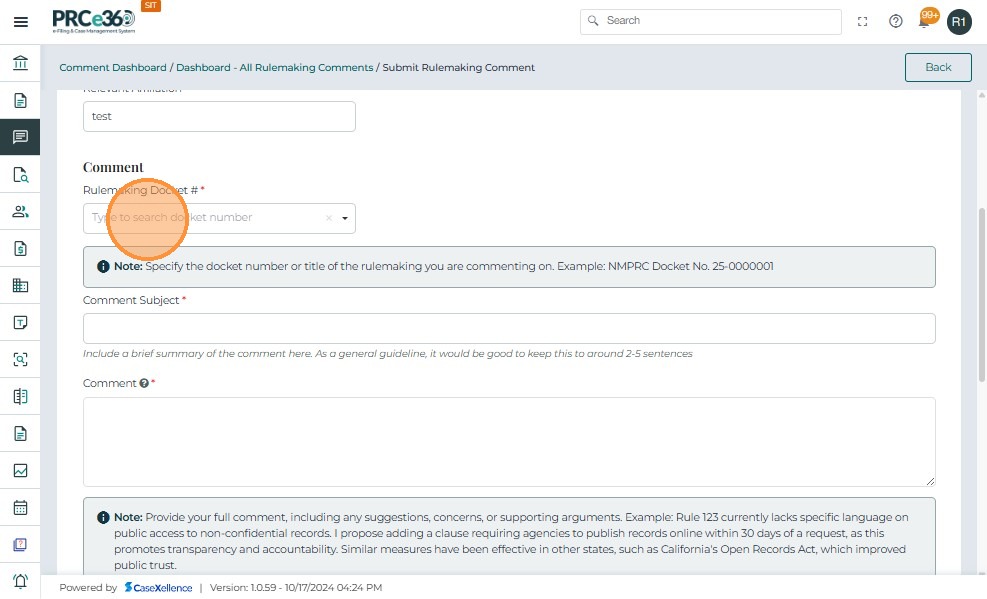Open the R1 user profile menu

click(x=959, y=21)
